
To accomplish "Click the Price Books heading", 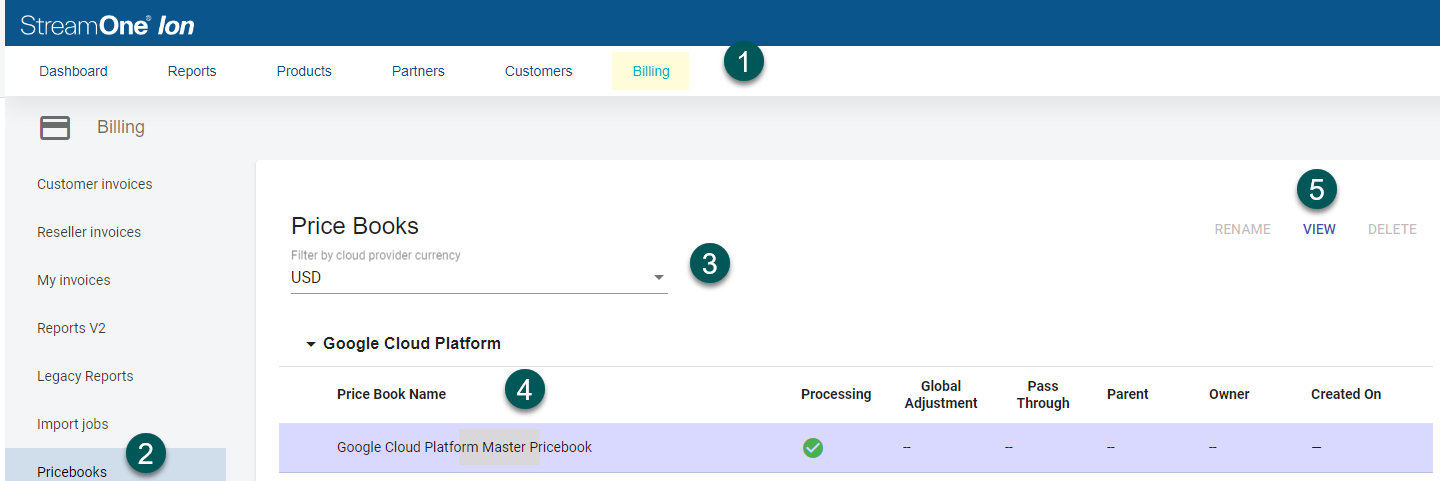I will point(355,226).
